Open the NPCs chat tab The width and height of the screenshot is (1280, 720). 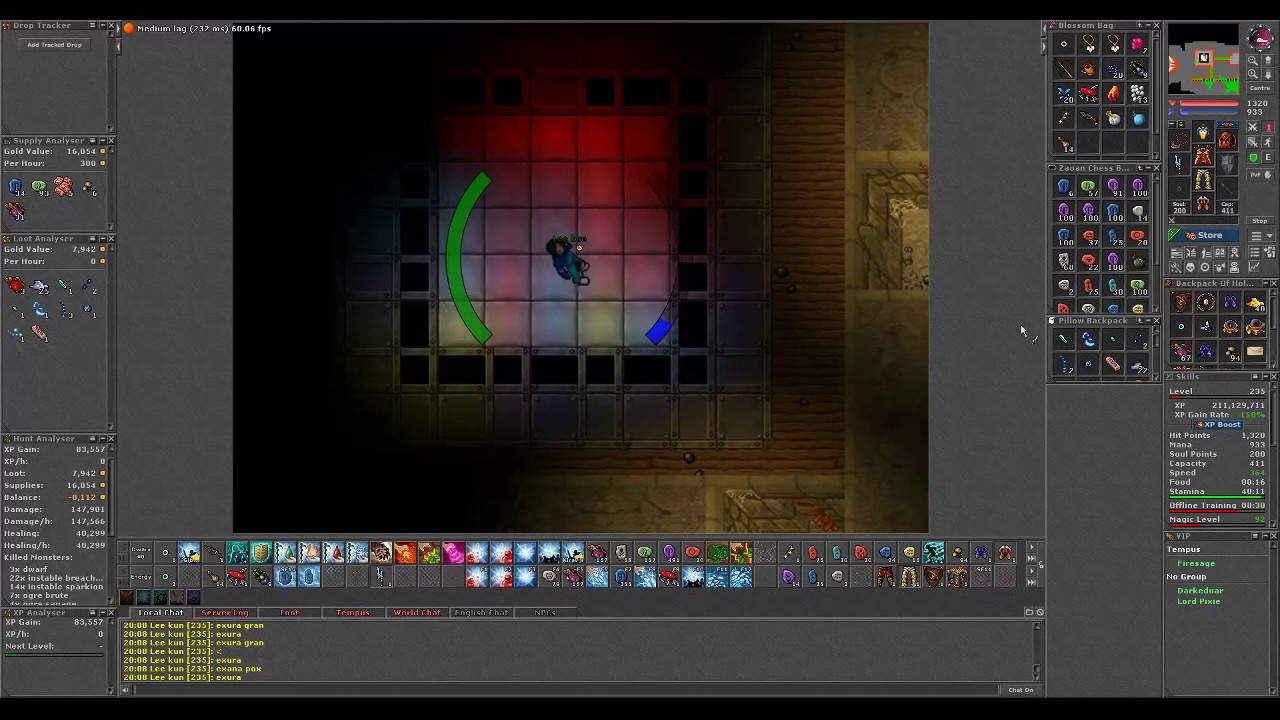(x=545, y=612)
